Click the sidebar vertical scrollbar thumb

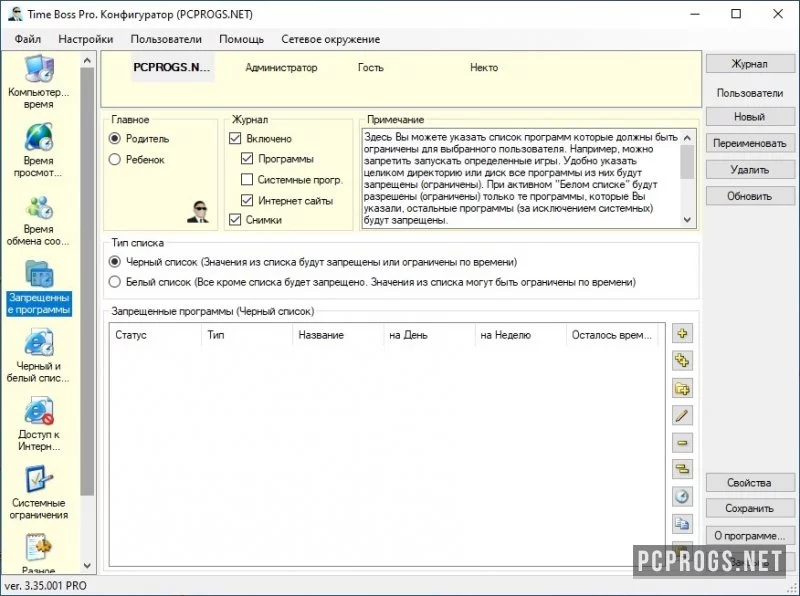click(x=87, y=281)
